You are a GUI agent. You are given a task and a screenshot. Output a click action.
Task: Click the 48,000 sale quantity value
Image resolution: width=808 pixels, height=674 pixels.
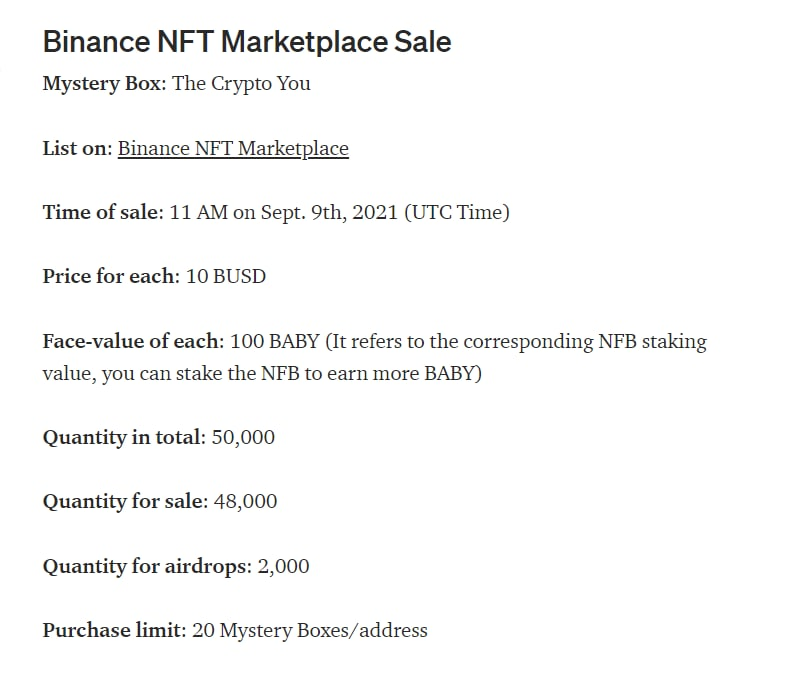(245, 501)
